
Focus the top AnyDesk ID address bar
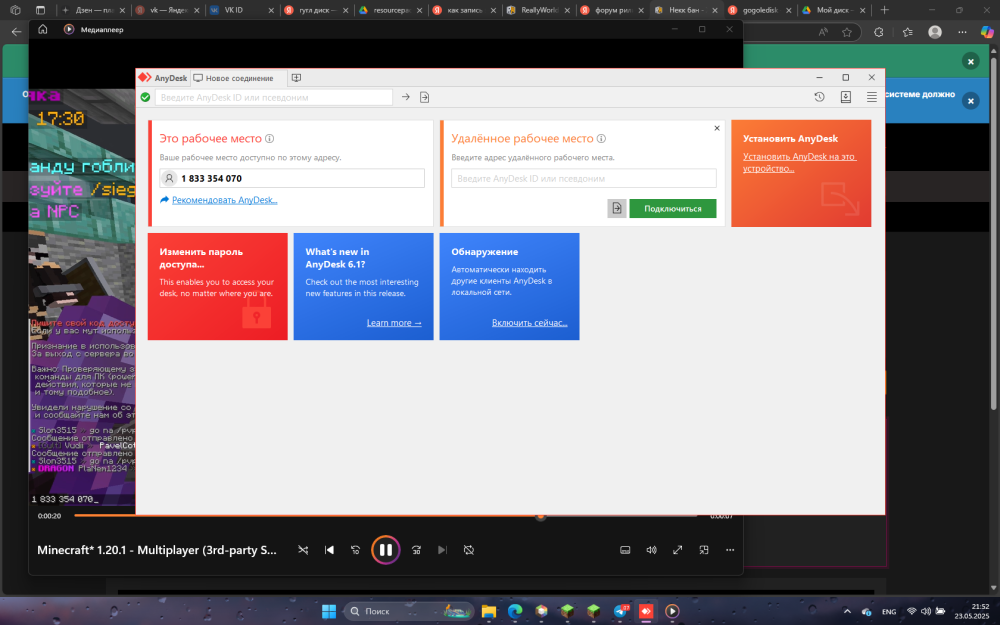click(274, 97)
